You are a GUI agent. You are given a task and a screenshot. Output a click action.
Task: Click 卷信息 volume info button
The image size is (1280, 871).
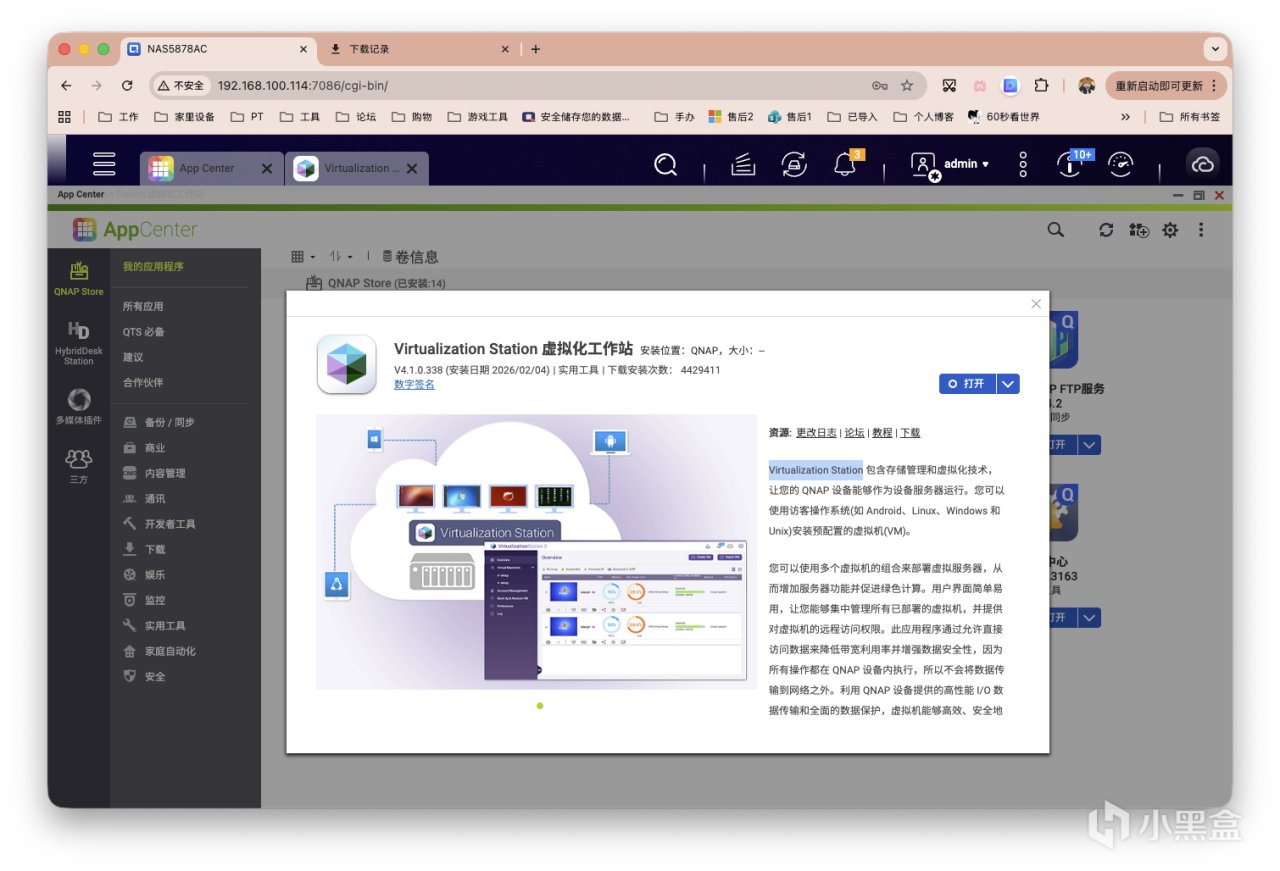click(410, 257)
